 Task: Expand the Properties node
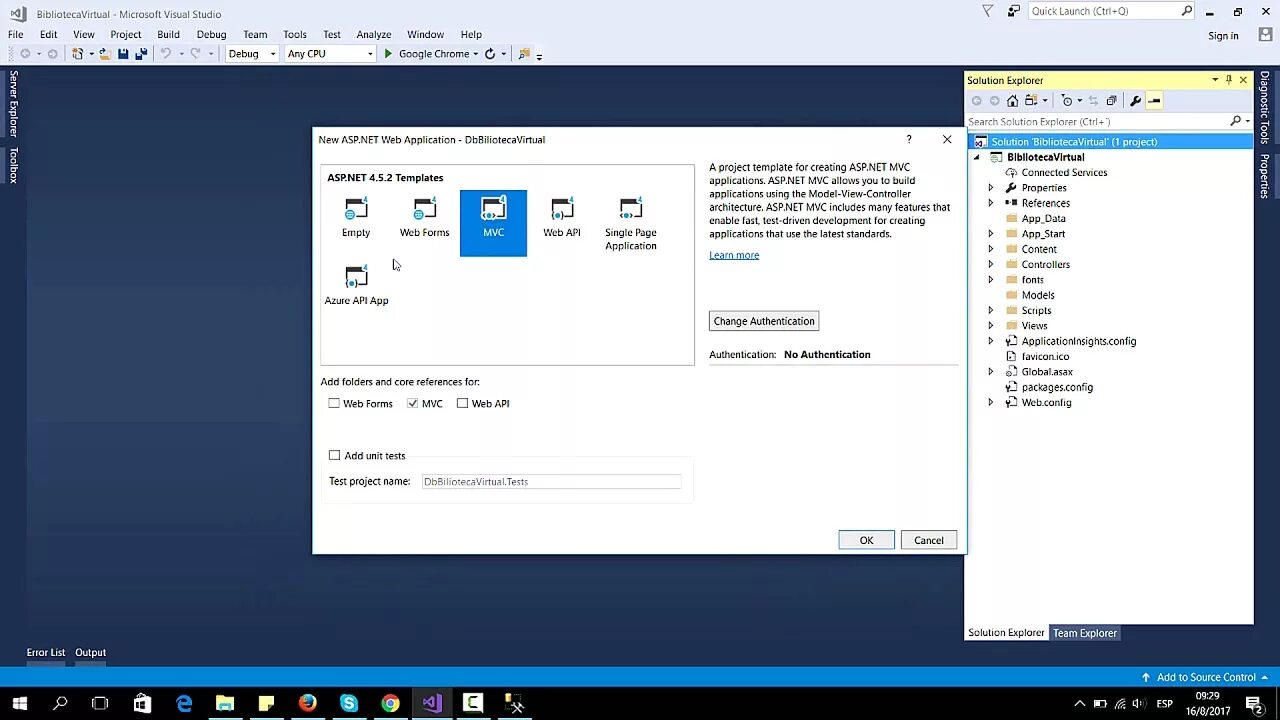pyautogui.click(x=991, y=188)
